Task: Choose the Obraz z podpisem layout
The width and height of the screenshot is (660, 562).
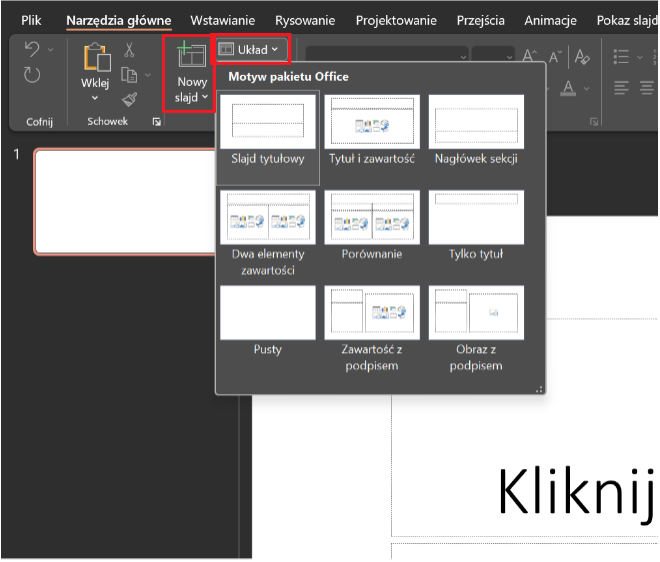Action: (x=476, y=322)
